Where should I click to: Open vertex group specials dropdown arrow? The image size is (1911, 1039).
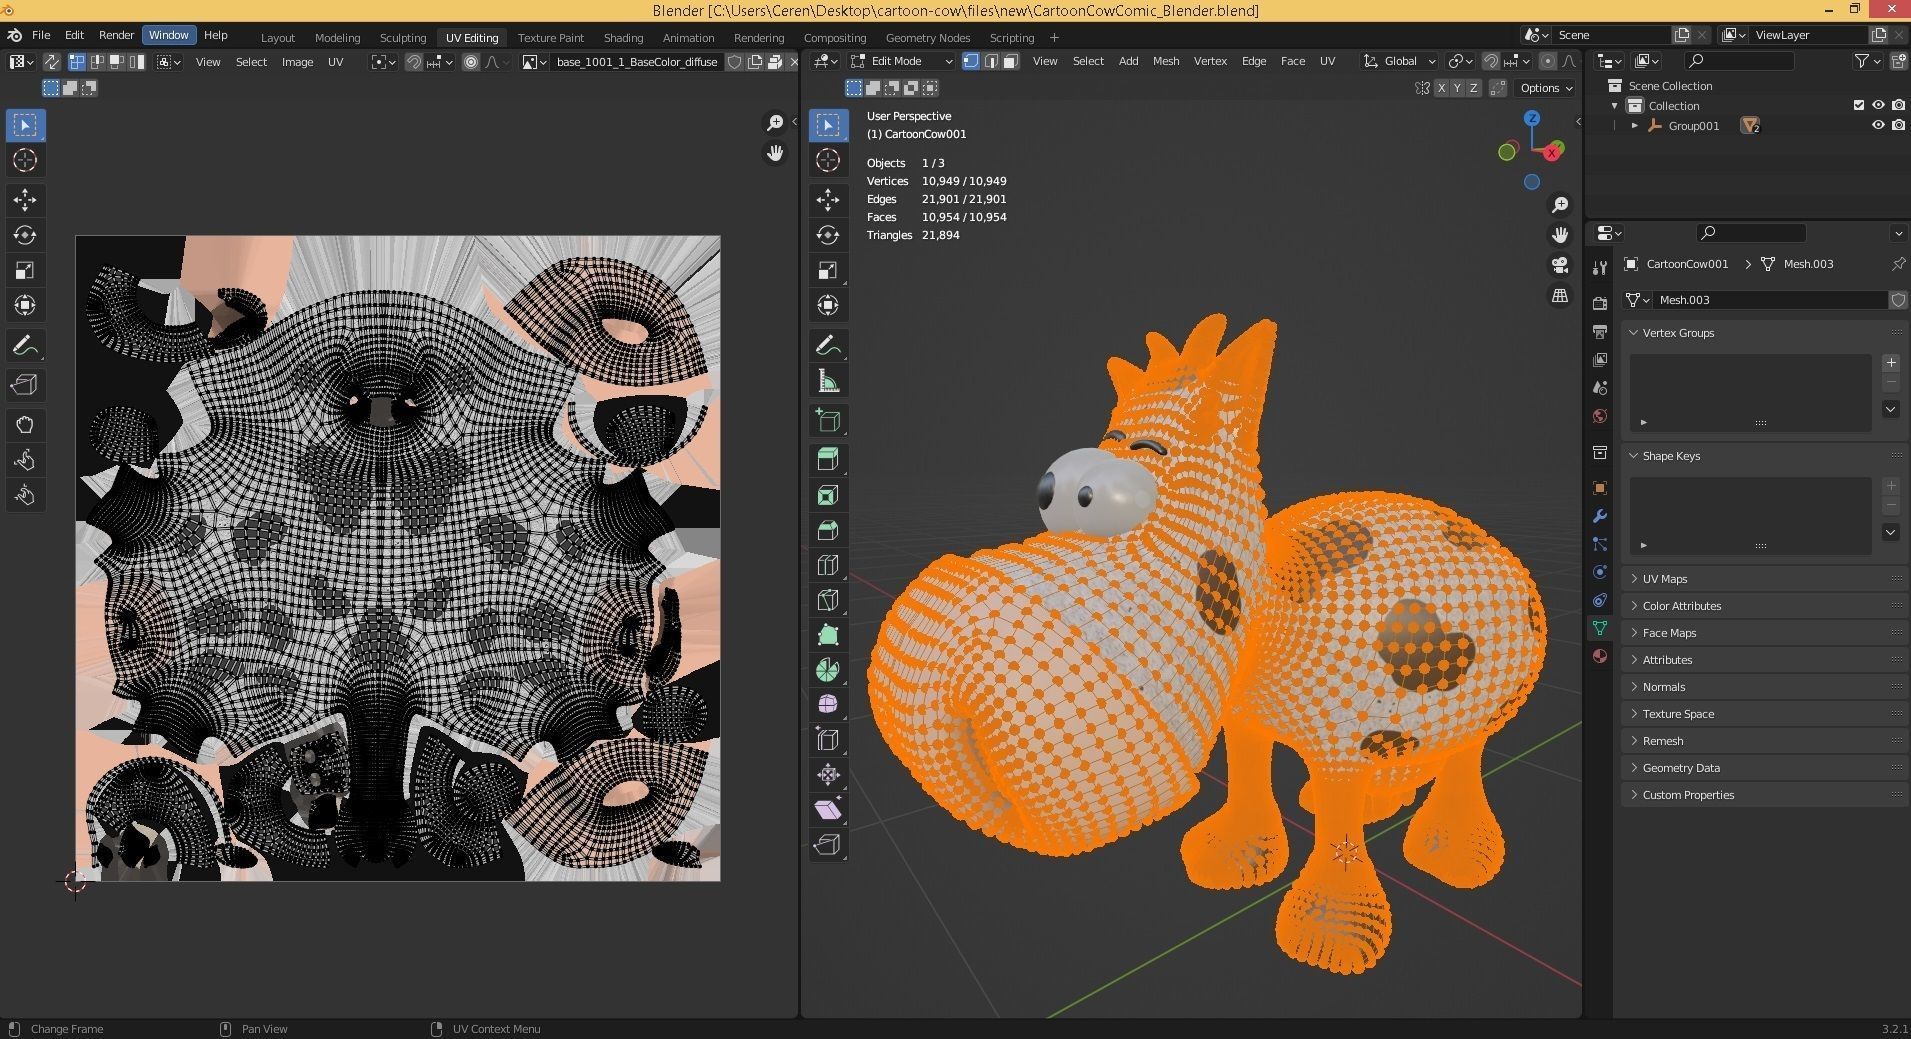click(x=1891, y=409)
